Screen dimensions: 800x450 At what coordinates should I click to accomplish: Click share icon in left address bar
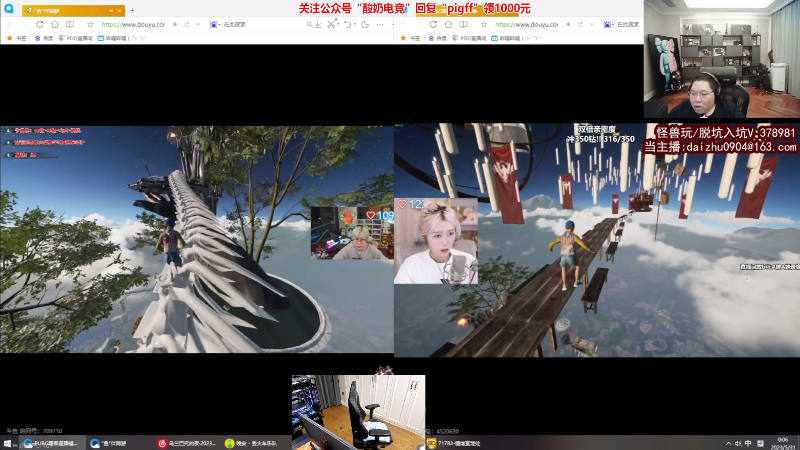coord(187,24)
